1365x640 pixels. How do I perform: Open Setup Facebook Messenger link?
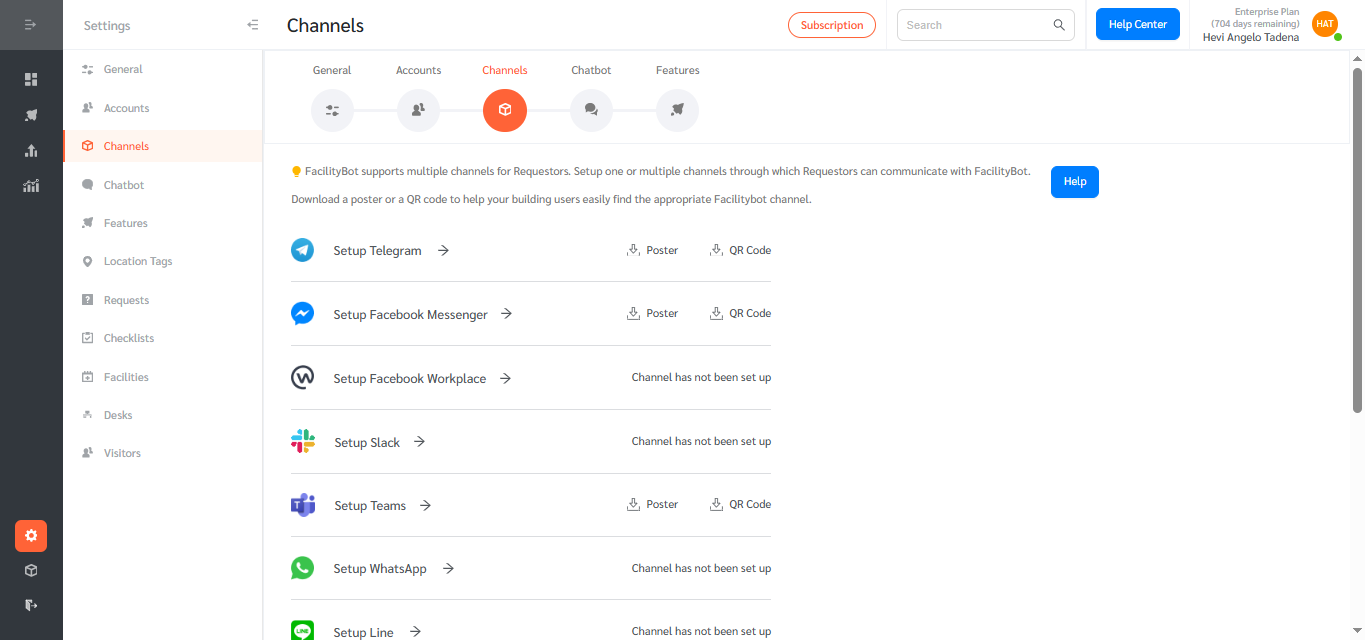pyautogui.click(x=423, y=314)
